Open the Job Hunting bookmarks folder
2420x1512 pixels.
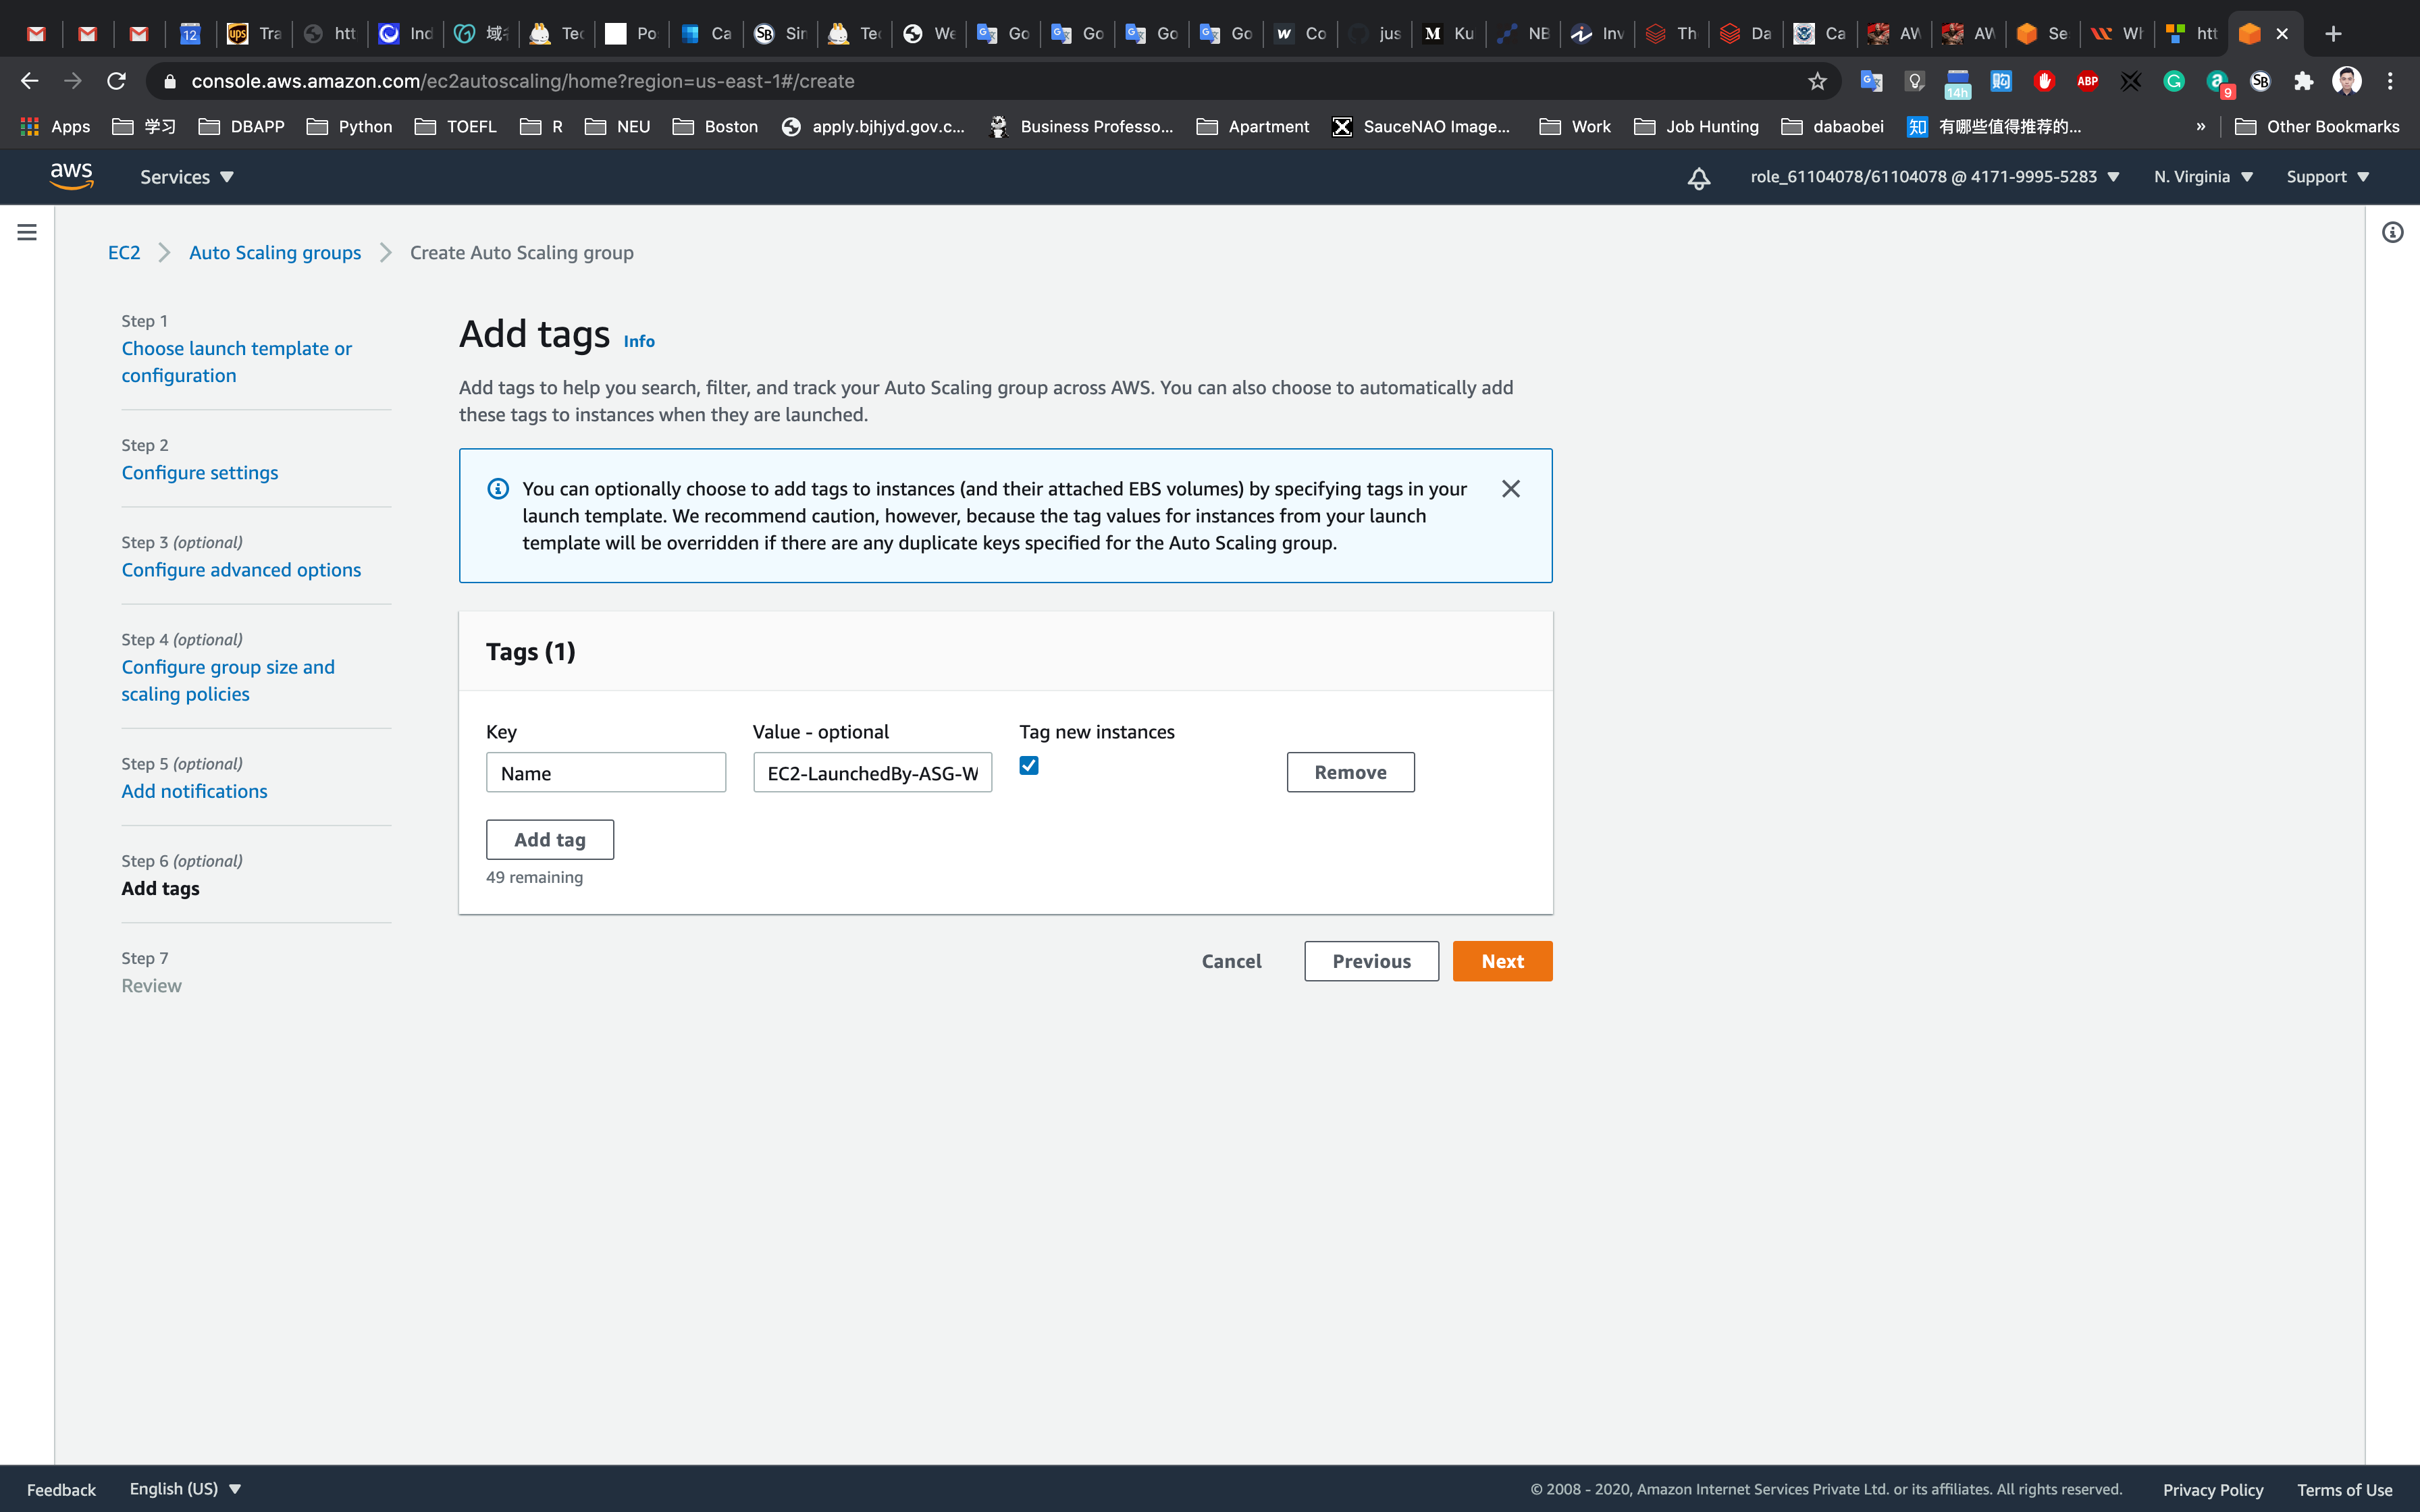[x=1697, y=127]
